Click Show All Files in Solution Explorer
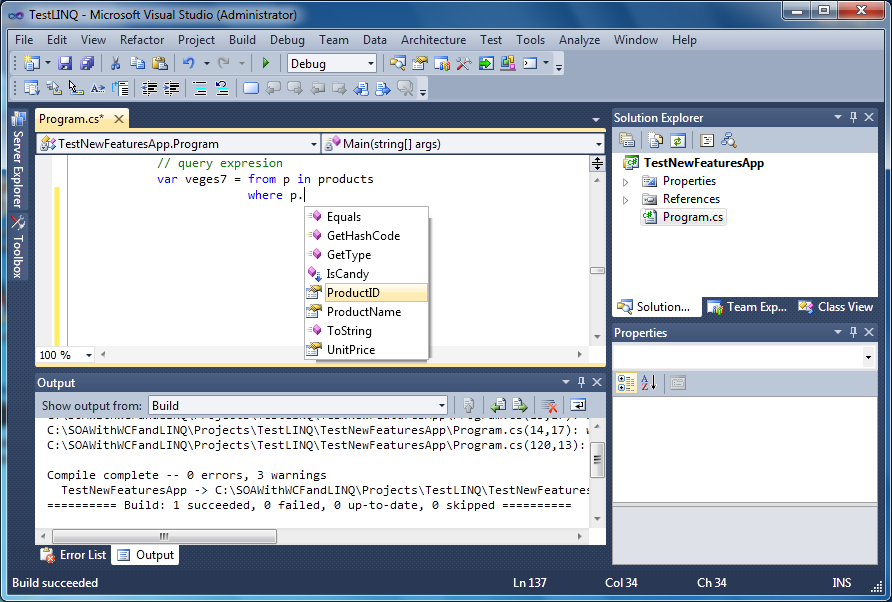The width and height of the screenshot is (892, 602). (656, 140)
